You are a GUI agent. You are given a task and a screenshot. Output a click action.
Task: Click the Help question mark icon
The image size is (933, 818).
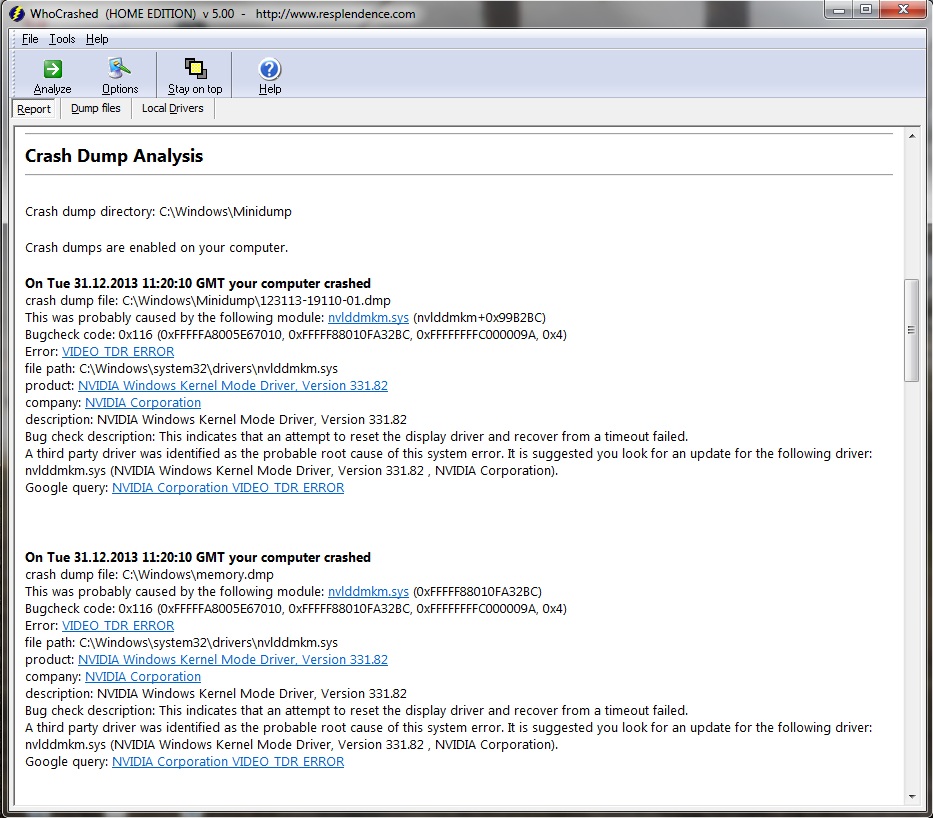click(270, 69)
